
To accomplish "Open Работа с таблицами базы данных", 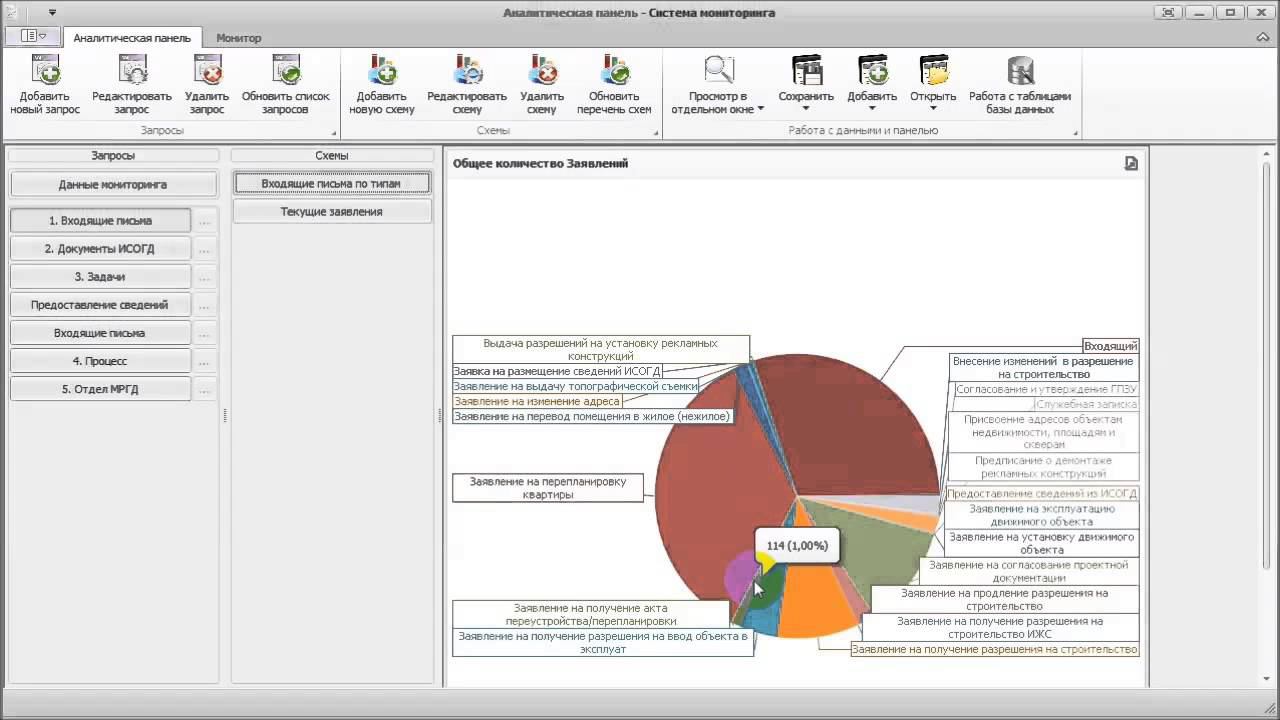I will [1020, 85].
